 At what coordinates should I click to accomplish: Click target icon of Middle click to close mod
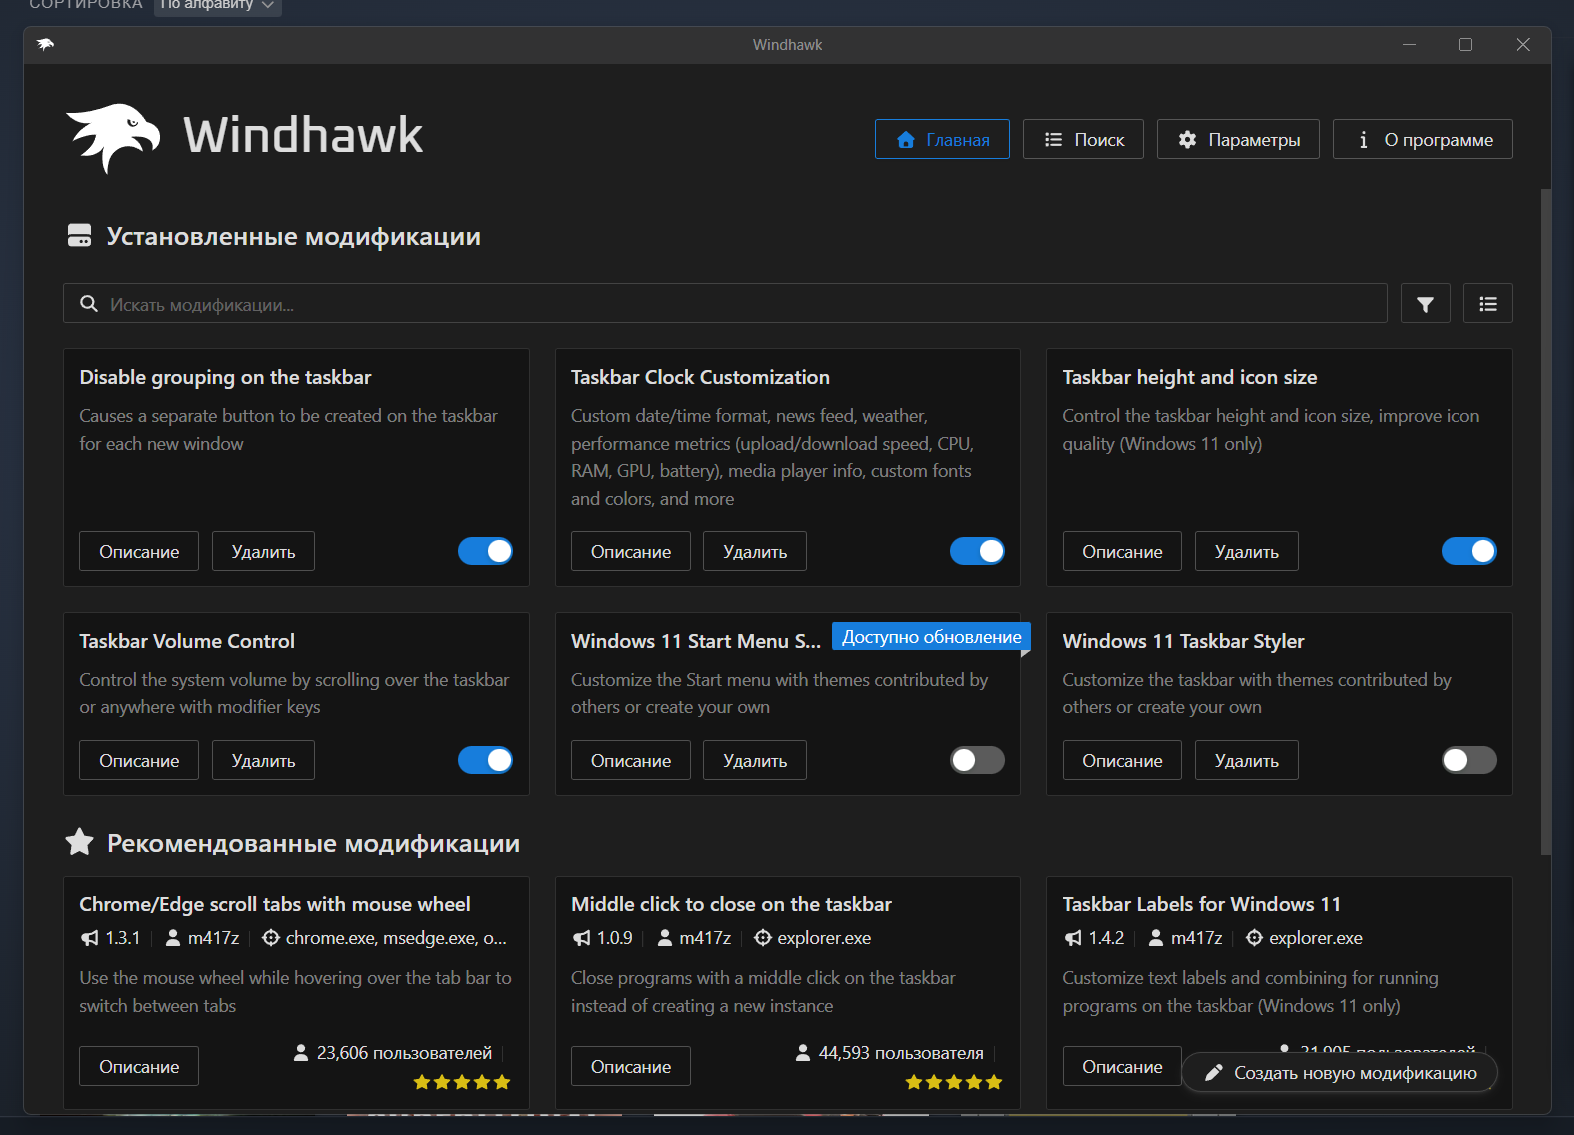tap(763, 938)
